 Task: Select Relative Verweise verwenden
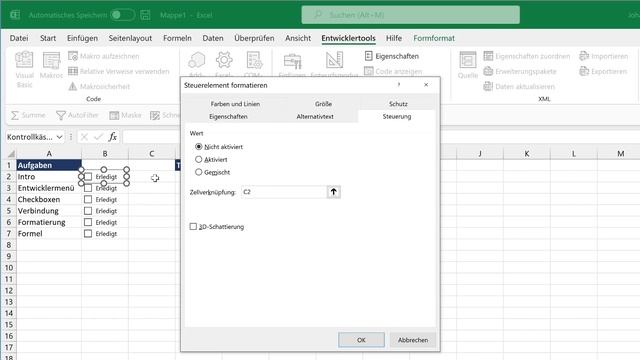[x=119, y=71]
